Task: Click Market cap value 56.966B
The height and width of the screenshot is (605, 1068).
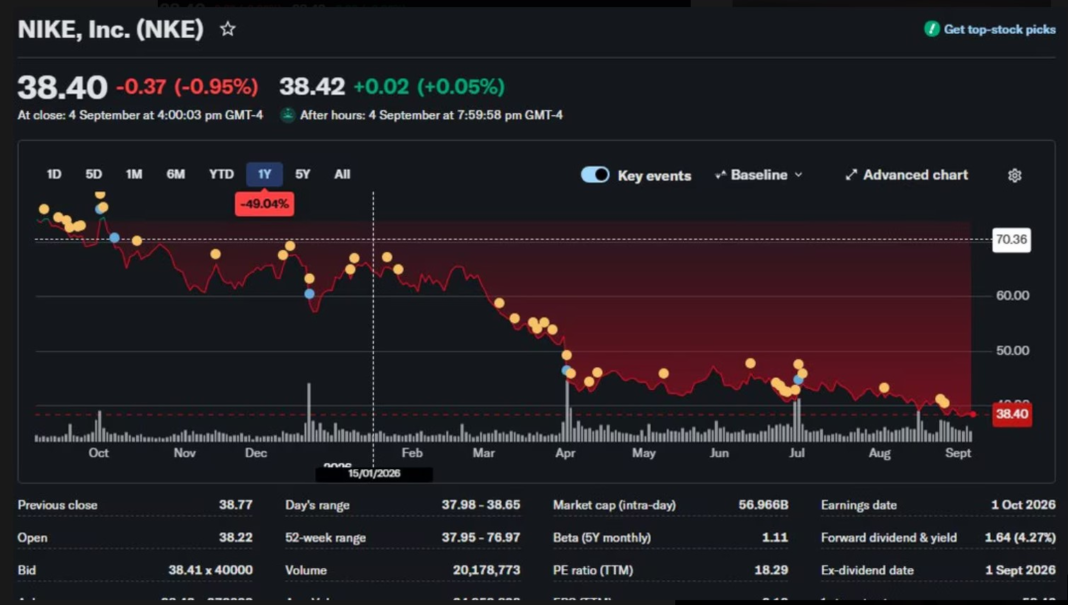Action: pos(764,505)
